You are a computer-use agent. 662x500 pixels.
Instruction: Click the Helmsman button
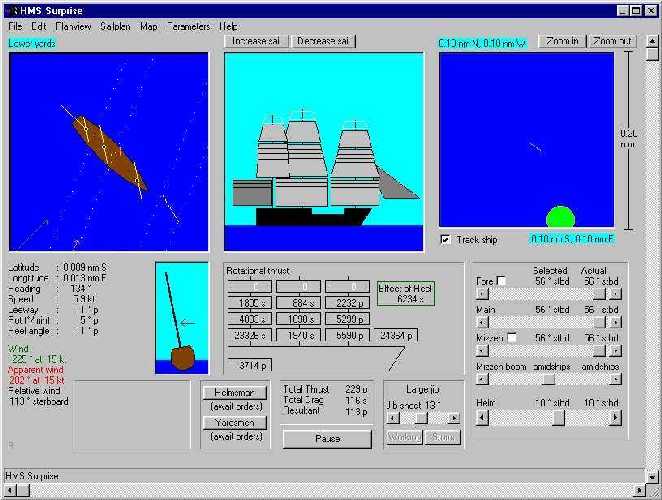coord(235,393)
